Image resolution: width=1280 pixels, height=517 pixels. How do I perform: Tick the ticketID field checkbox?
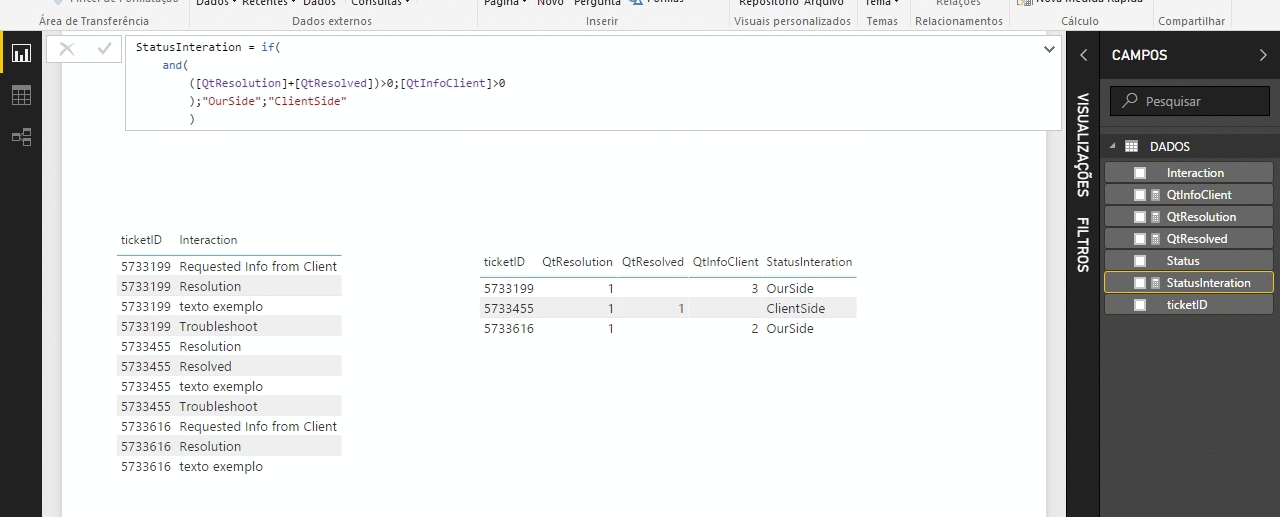pyautogui.click(x=1140, y=305)
